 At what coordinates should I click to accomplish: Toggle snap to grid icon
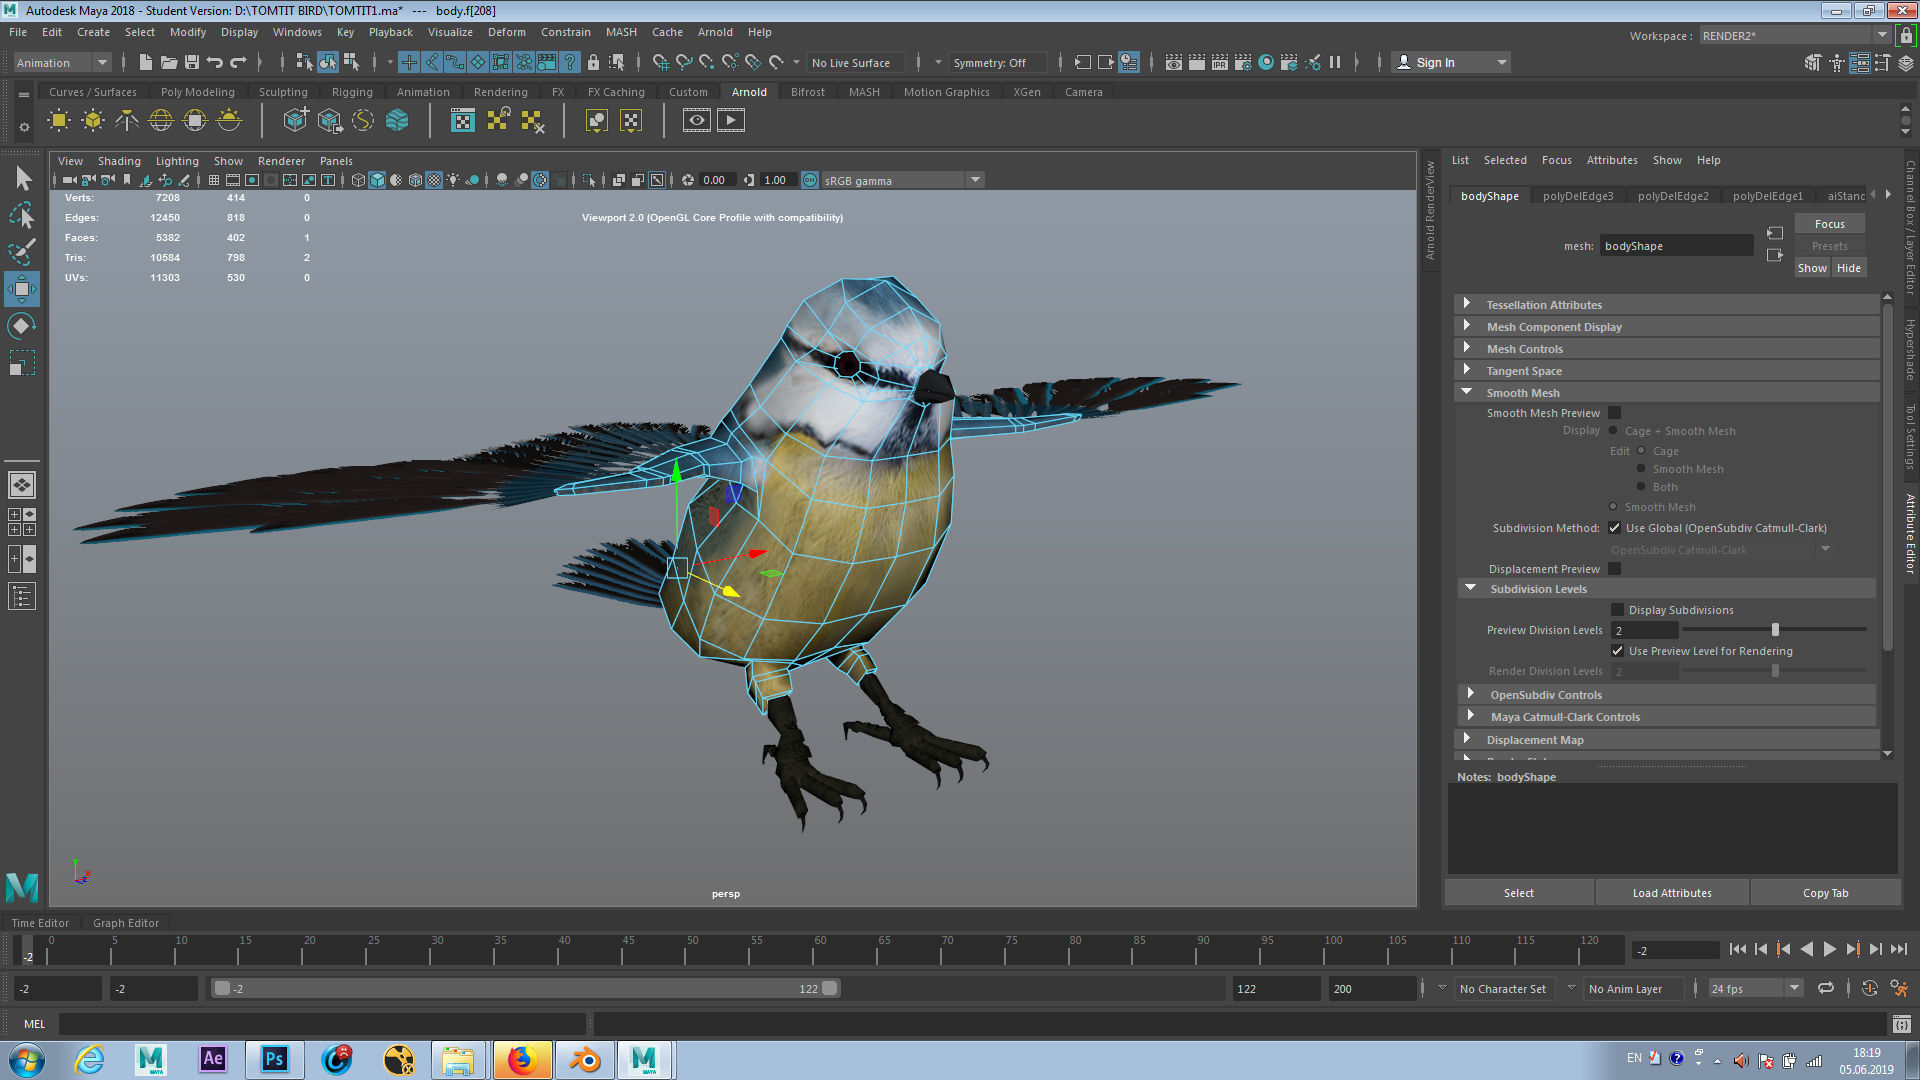pos(661,62)
